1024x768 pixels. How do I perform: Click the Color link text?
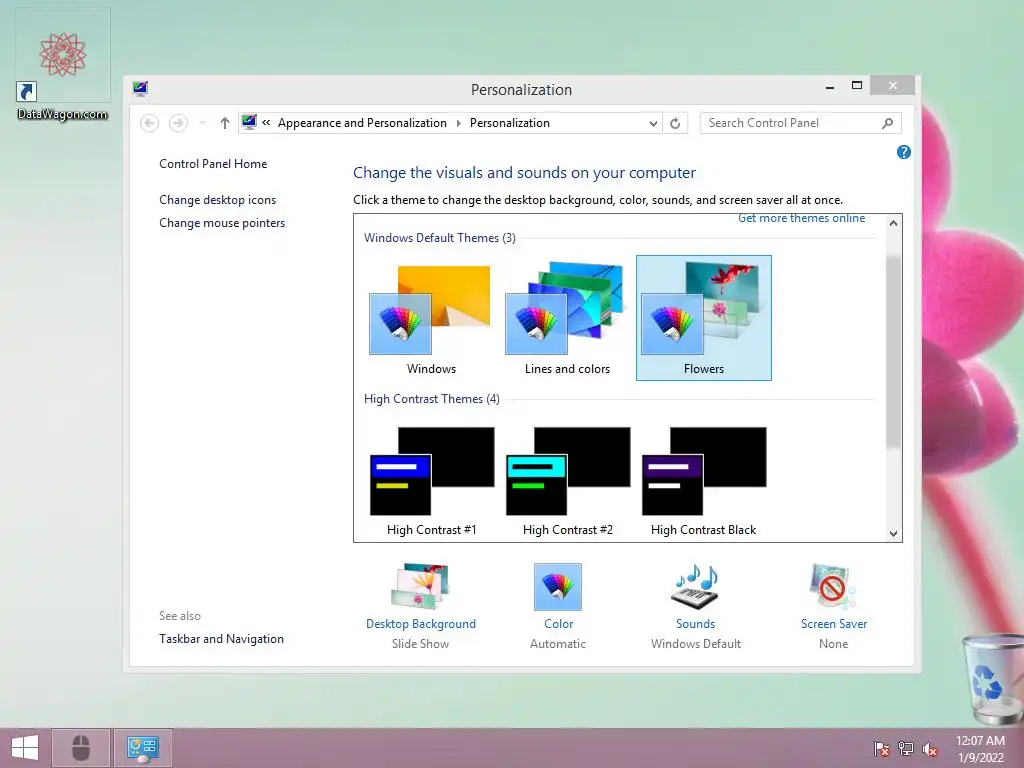click(x=558, y=624)
